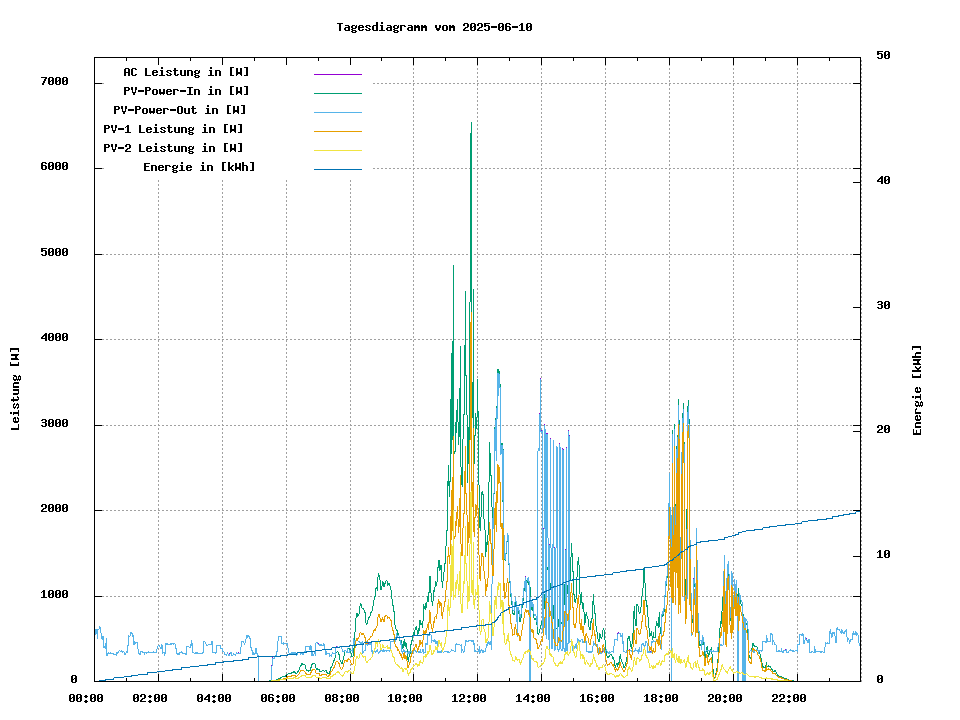
Task: Click the purple AC Leistung legend line sample
Action: point(337,74)
